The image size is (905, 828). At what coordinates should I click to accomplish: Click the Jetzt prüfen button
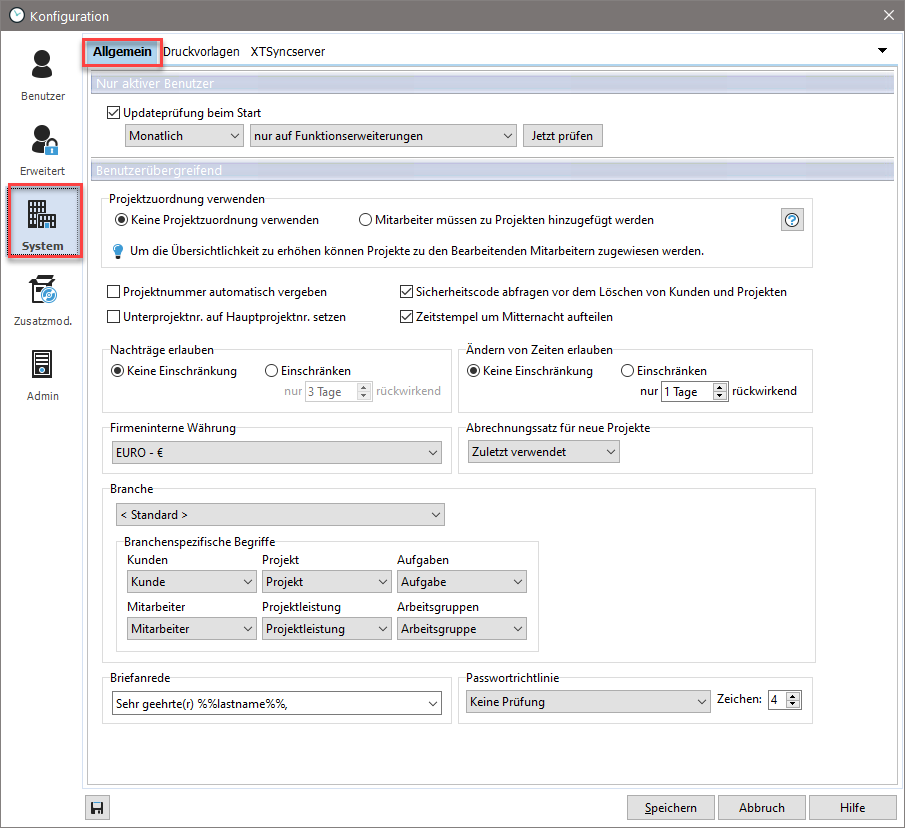(562, 135)
